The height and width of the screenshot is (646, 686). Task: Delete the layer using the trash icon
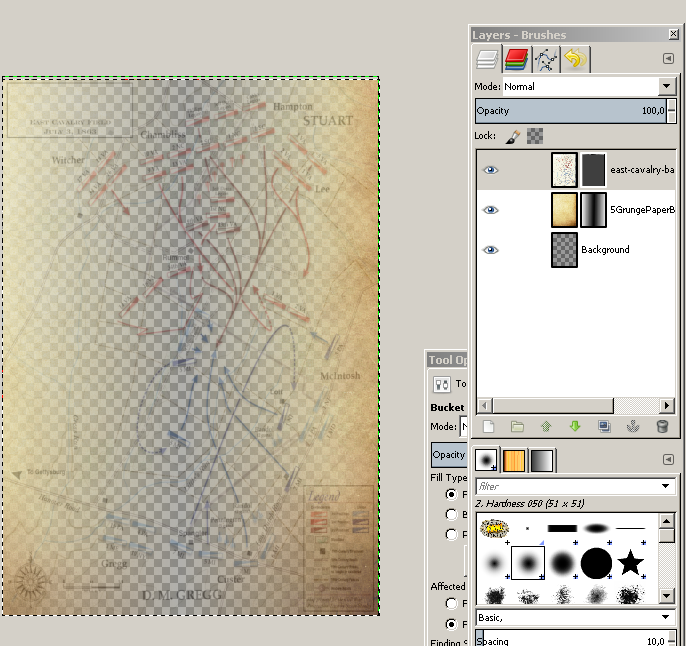(661, 426)
